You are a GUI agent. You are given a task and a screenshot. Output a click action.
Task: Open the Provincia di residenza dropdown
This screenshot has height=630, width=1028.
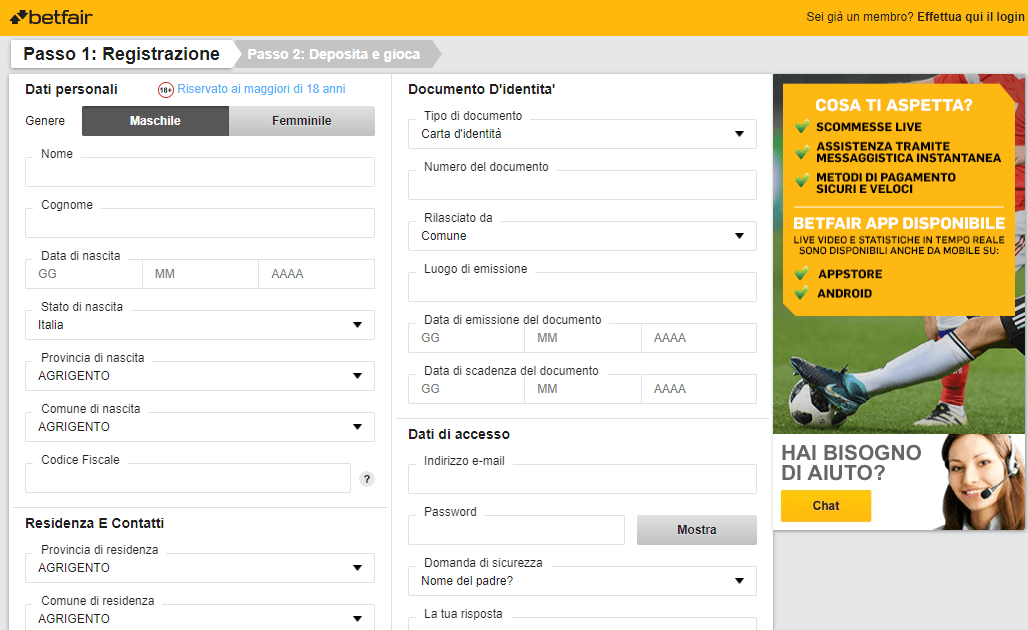click(x=200, y=568)
